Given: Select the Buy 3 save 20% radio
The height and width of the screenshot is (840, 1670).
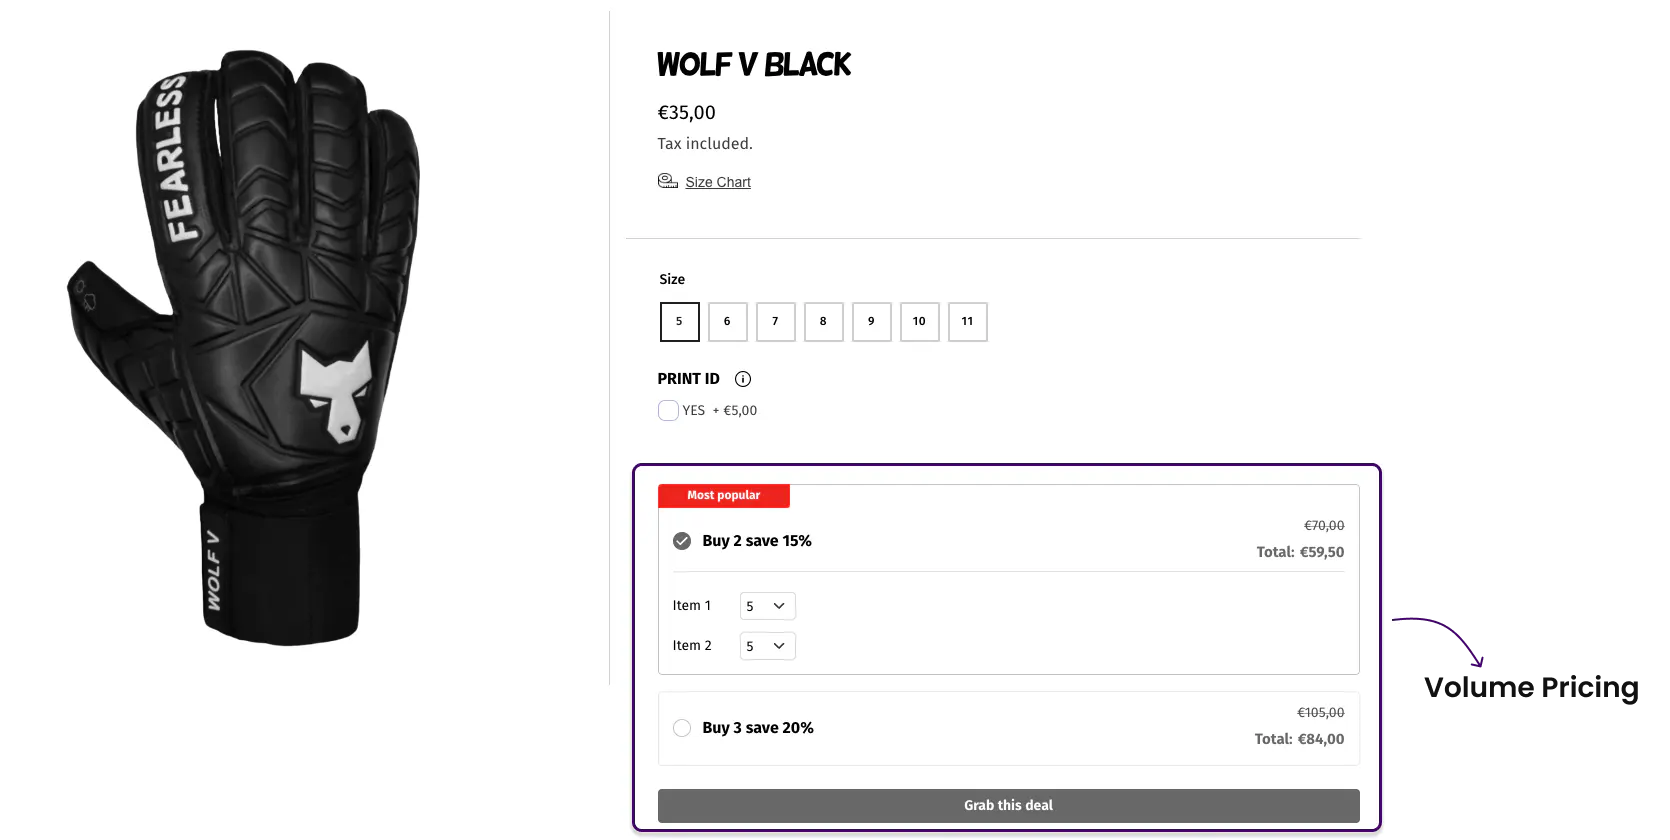Looking at the screenshot, I should coord(682,728).
